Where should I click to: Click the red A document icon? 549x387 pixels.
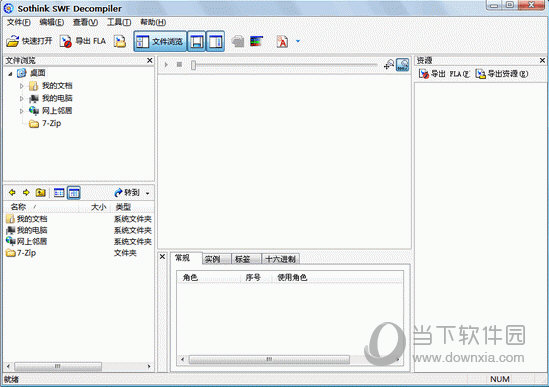pyautogui.click(x=282, y=41)
